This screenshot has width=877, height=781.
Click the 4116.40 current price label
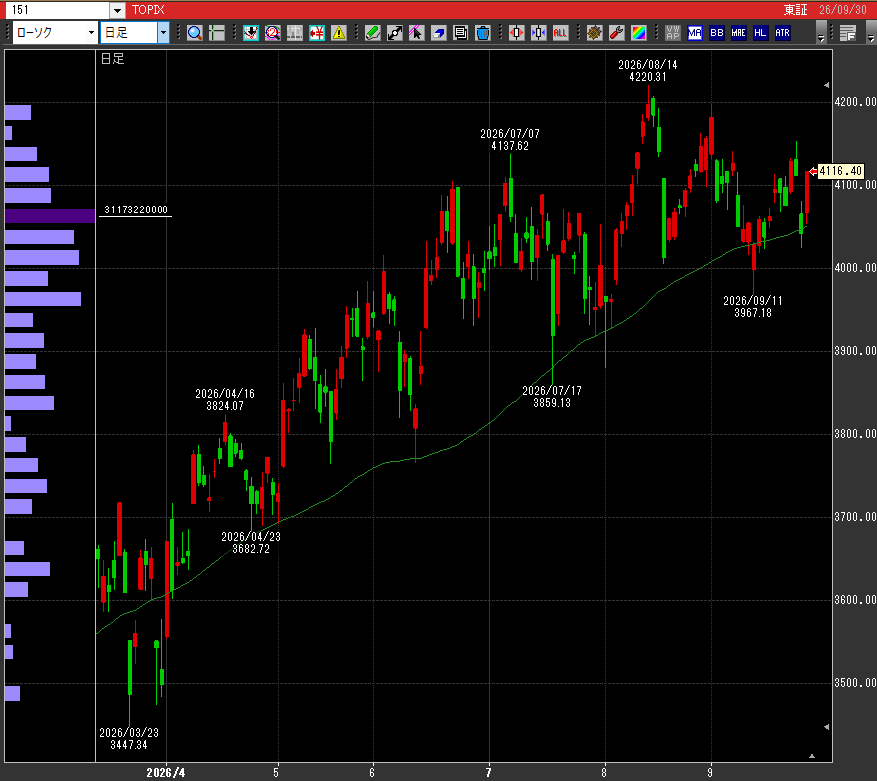click(x=840, y=171)
